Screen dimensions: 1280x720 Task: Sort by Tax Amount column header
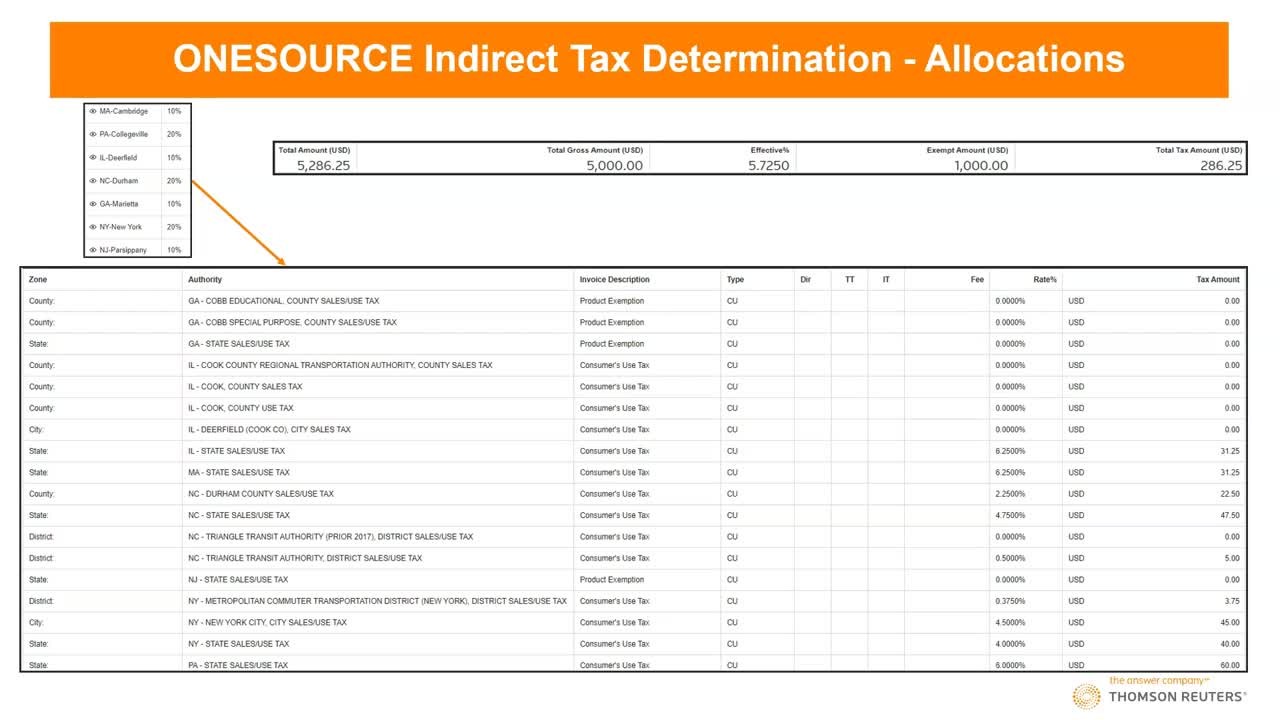tap(1217, 280)
